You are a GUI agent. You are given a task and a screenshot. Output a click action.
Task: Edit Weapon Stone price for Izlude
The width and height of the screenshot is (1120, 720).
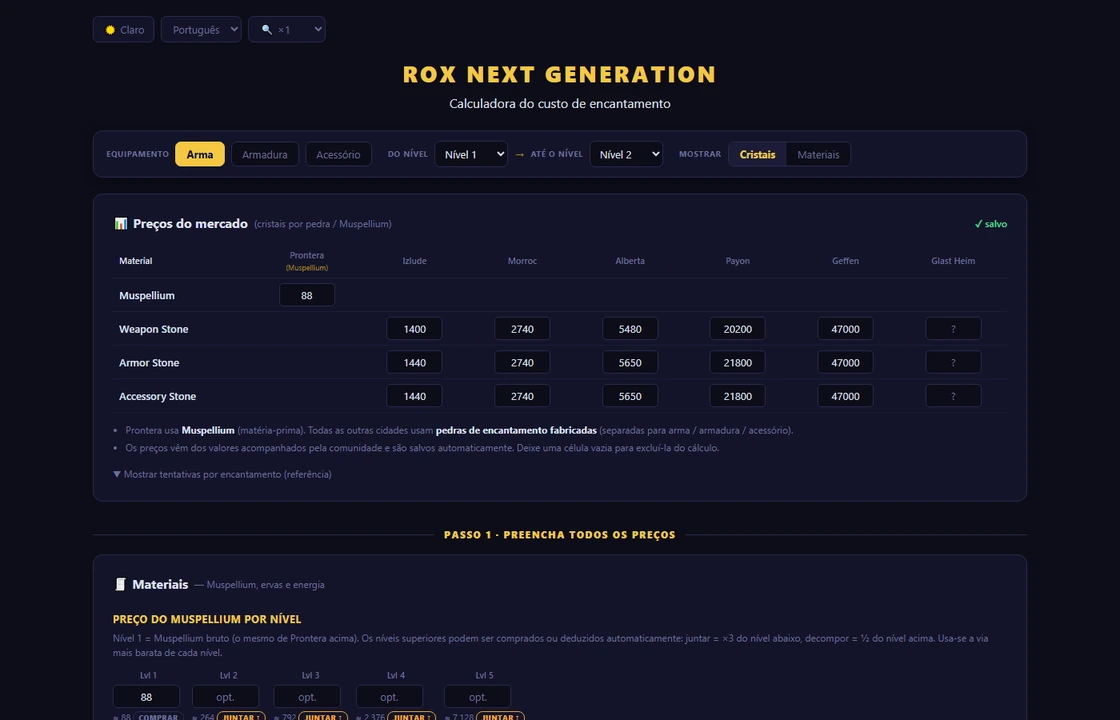point(414,329)
